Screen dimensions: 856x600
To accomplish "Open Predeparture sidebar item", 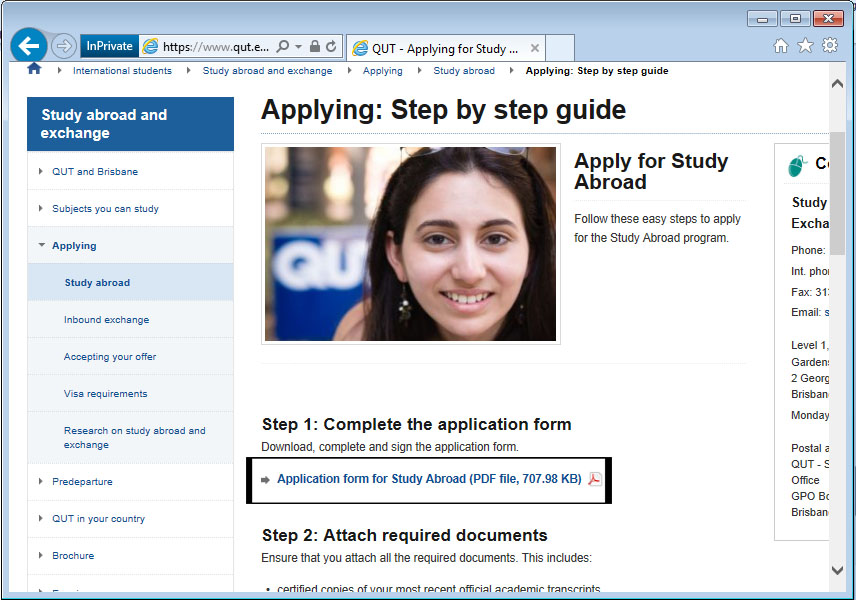I will (x=82, y=482).
